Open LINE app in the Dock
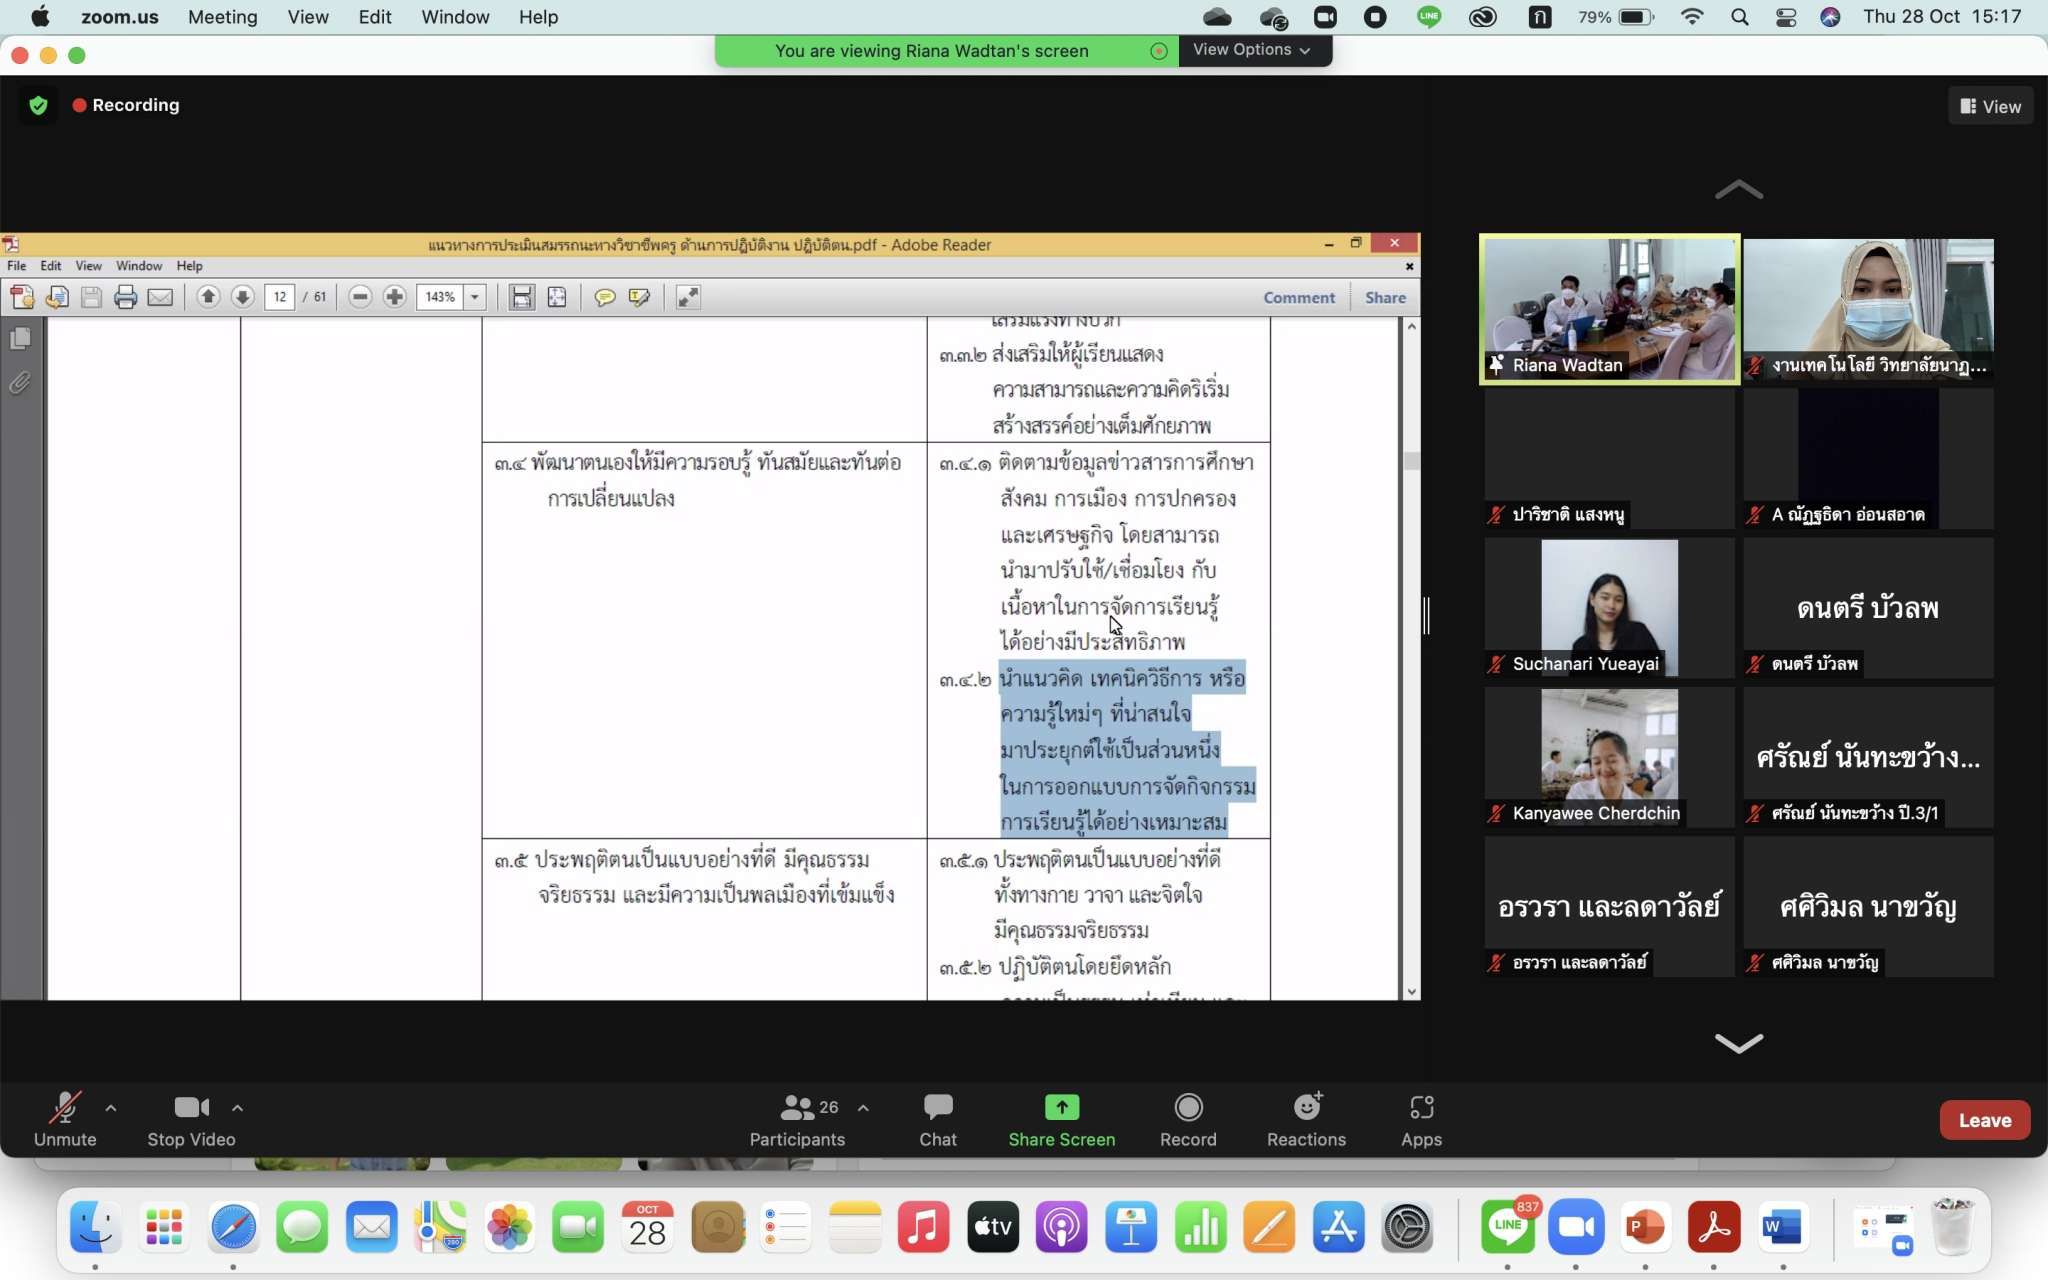The width and height of the screenshot is (2048, 1280). click(x=1507, y=1227)
